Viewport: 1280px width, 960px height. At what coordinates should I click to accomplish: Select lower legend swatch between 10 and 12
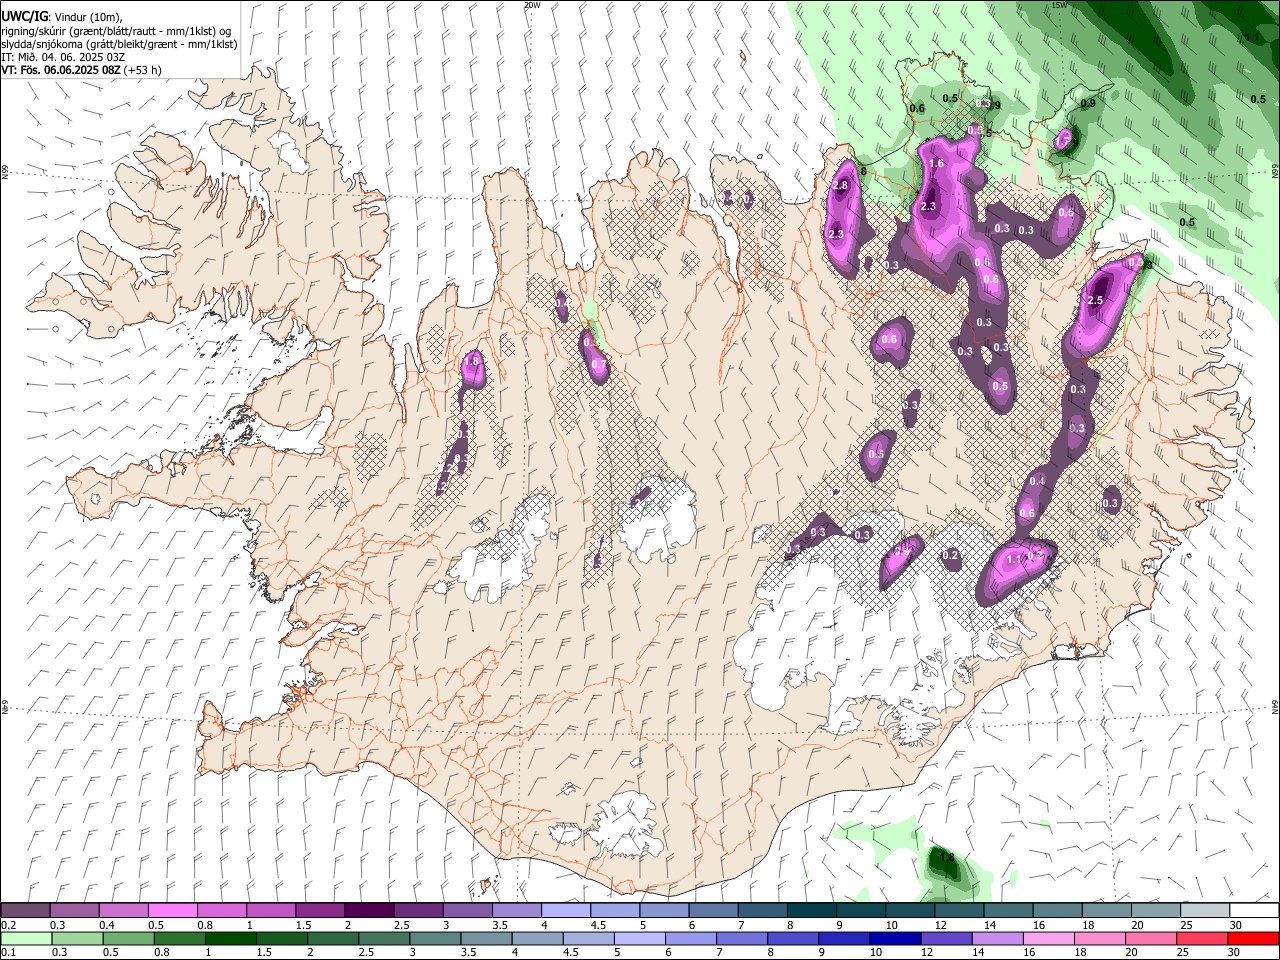(x=893, y=938)
